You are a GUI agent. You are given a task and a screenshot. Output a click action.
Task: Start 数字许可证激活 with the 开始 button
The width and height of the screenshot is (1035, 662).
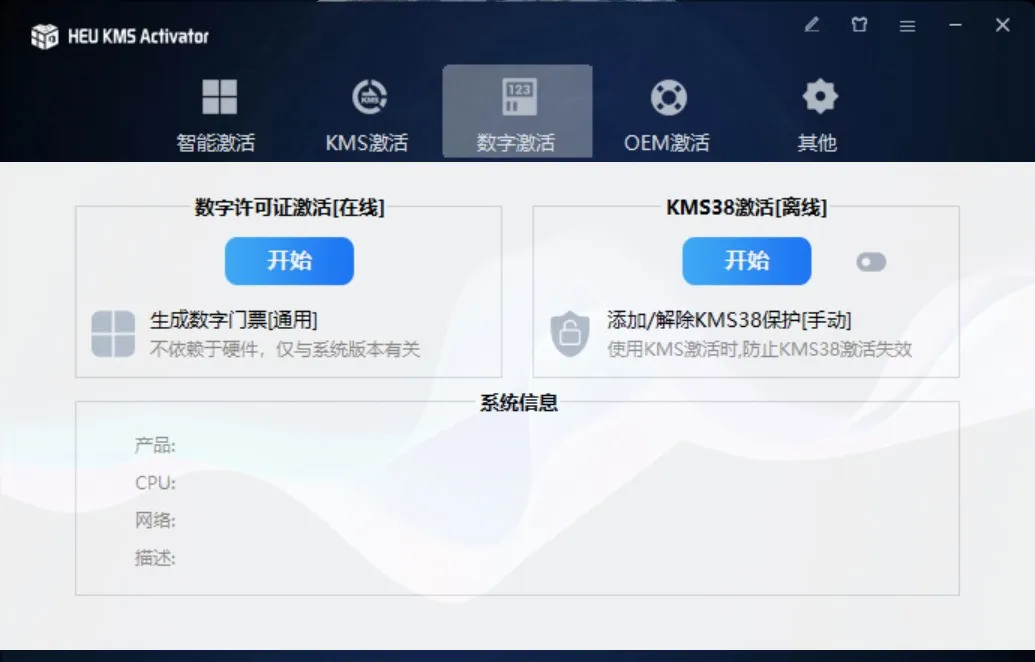[289, 261]
